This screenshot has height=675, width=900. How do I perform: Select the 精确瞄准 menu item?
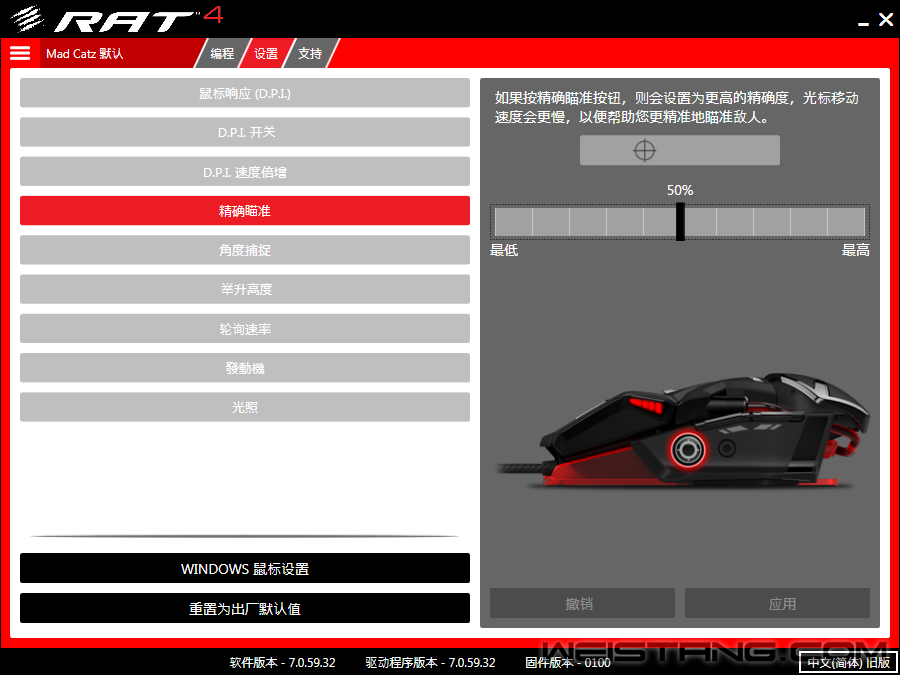click(245, 211)
